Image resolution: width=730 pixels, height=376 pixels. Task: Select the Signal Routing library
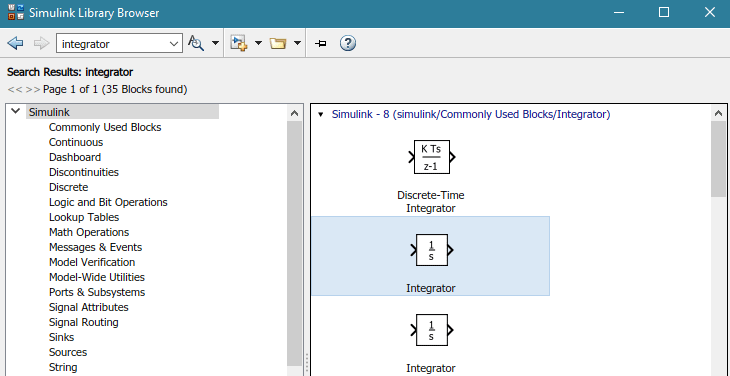coord(84,322)
